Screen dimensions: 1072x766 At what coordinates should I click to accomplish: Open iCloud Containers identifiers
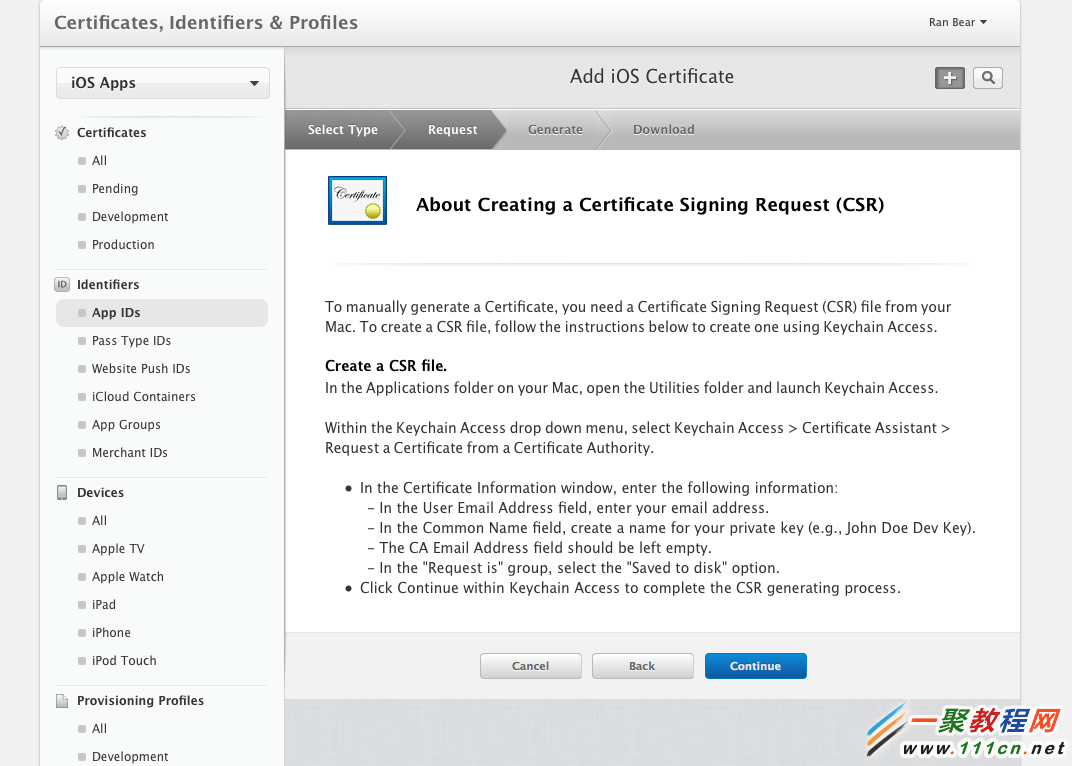(x=143, y=397)
